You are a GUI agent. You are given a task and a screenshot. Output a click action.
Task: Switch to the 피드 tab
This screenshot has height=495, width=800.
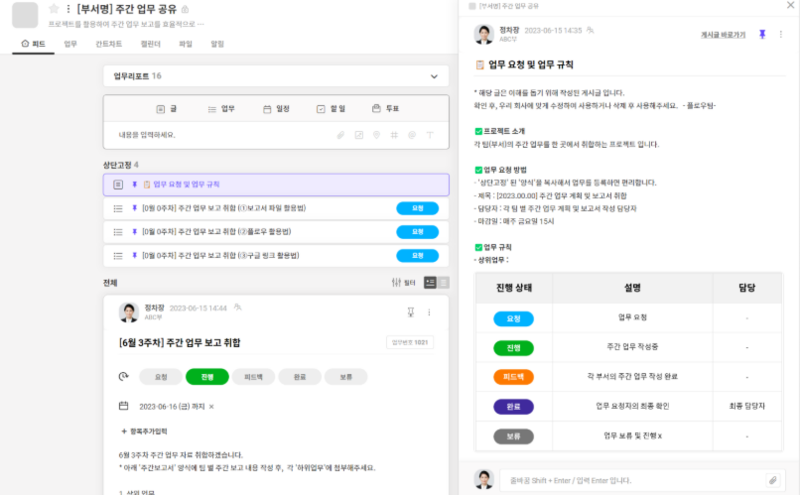(33, 44)
